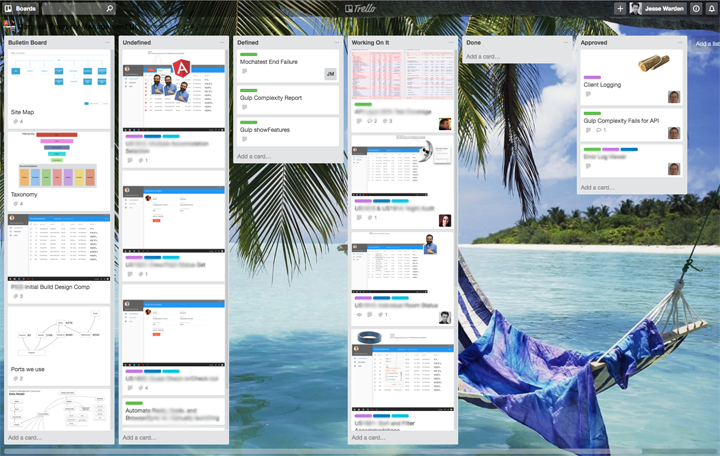The height and width of the screenshot is (456, 720).
Task: Add a card to Undefined list
Action: point(140,438)
